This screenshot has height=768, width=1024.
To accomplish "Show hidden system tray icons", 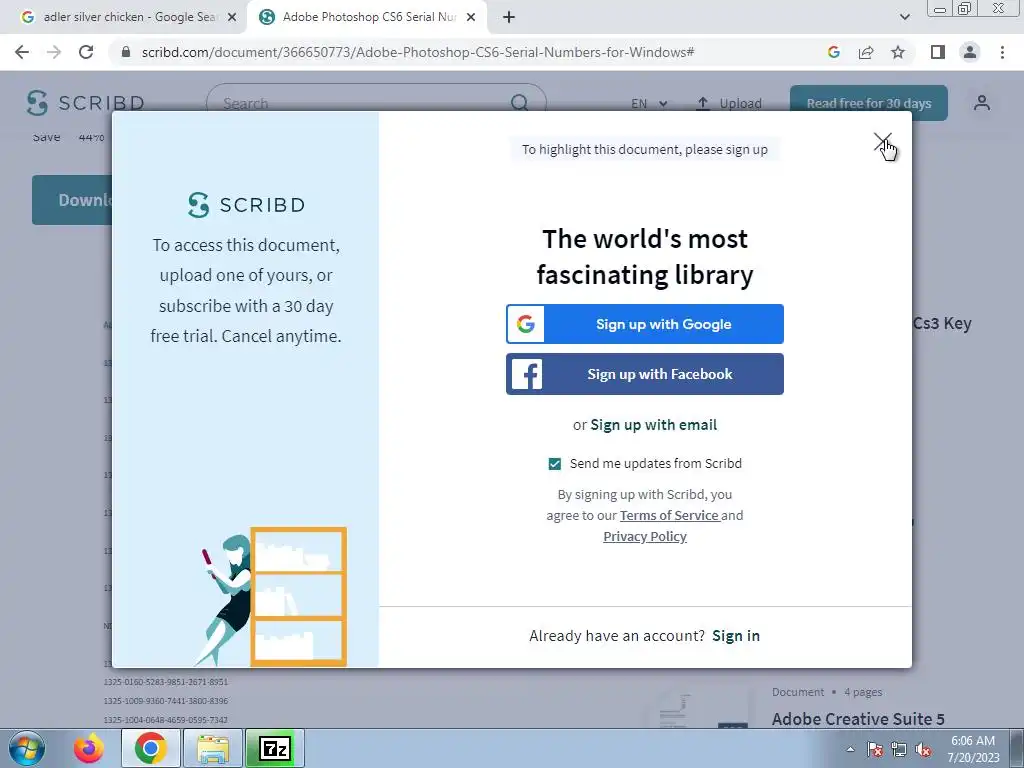I will click(850, 749).
